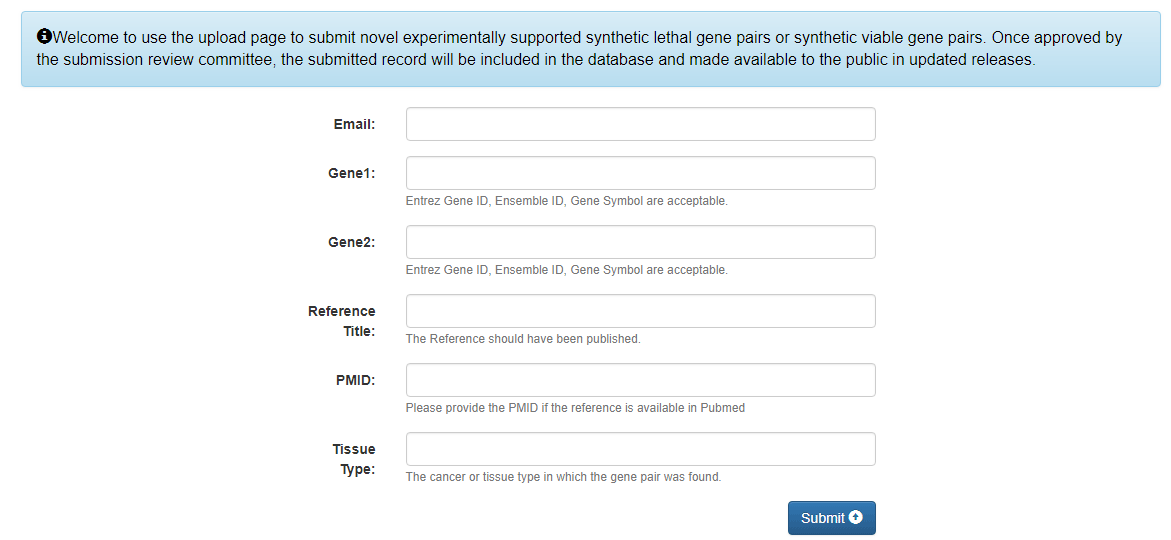Click the Reference Title input field

pyautogui.click(x=640, y=311)
